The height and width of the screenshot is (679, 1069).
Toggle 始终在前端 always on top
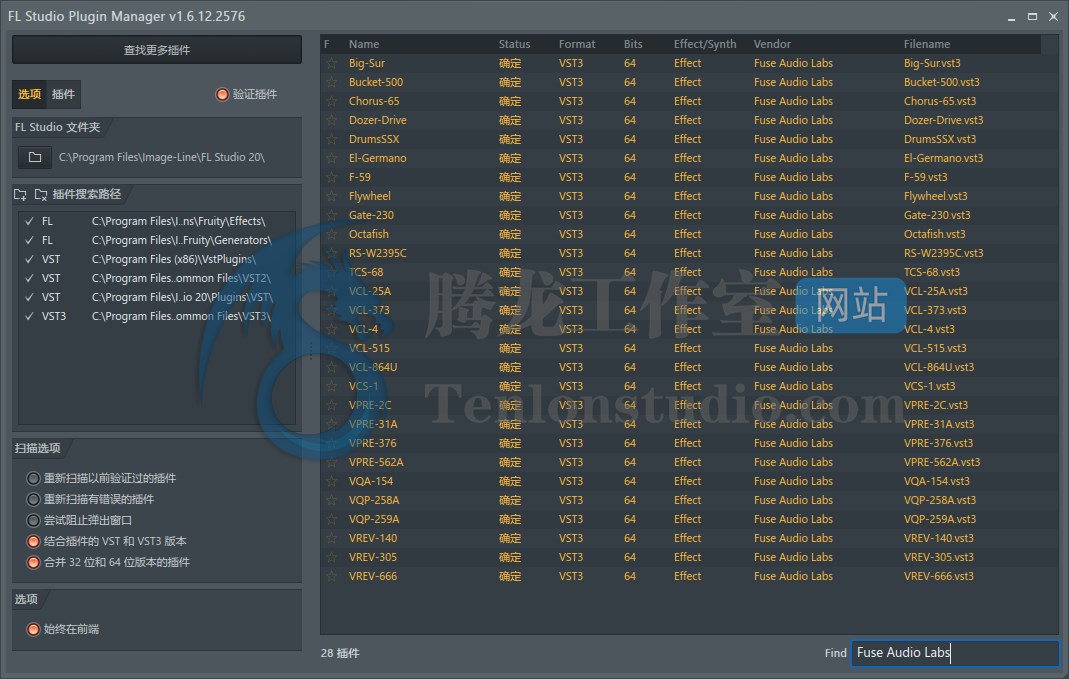(33, 629)
